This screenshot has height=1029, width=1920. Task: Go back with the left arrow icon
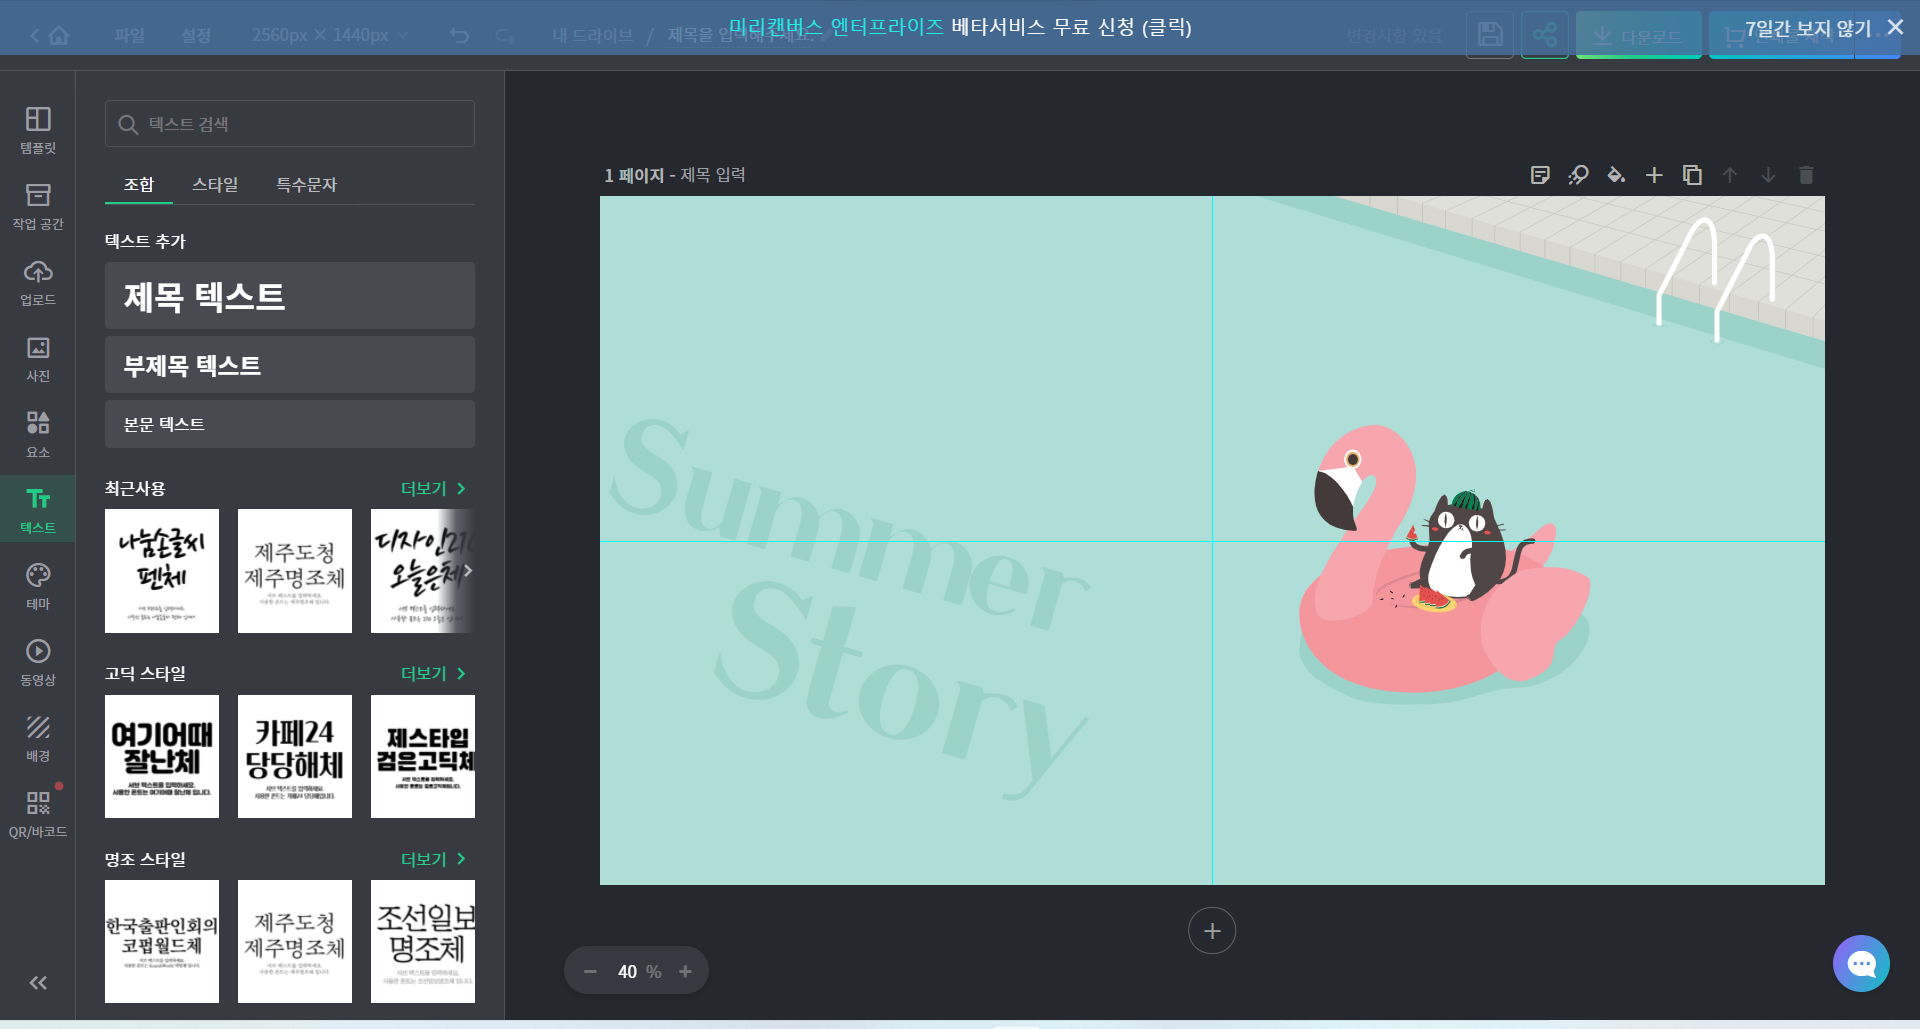click(34, 35)
